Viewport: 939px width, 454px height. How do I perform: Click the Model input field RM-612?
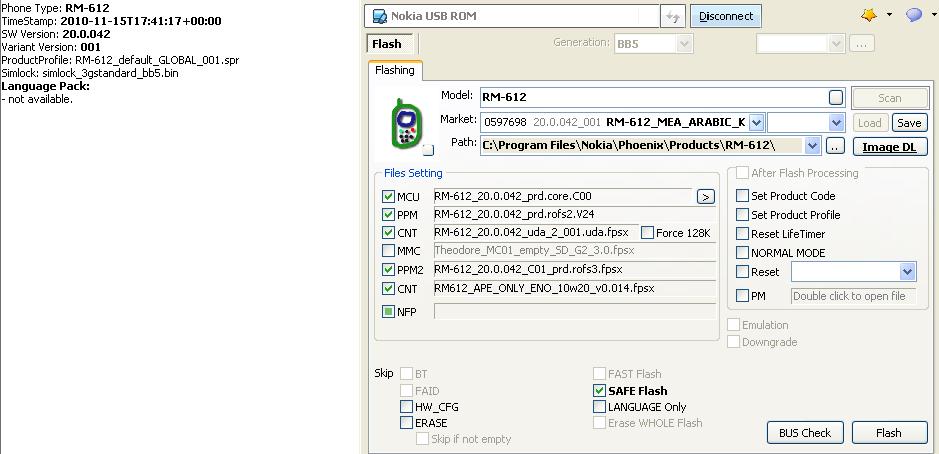coord(662,98)
